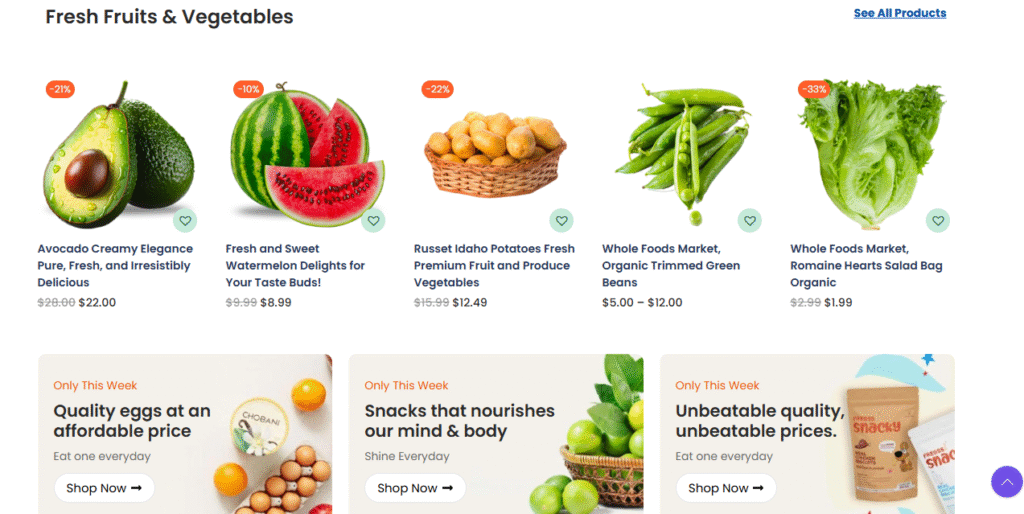Click watermelon product's wishlist heart icon
Screen dimensions: 1024x514
pyautogui.click(x=373, y=221)
